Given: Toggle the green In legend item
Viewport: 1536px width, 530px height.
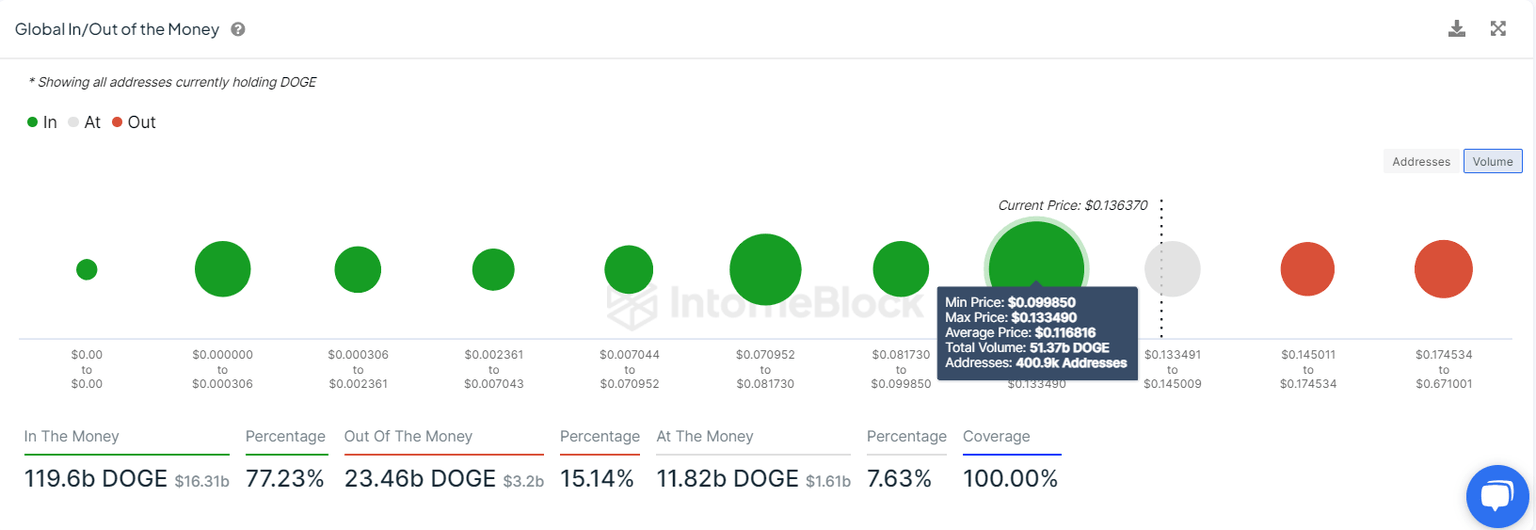Looking at the screenshot, I should pos(42,122).
